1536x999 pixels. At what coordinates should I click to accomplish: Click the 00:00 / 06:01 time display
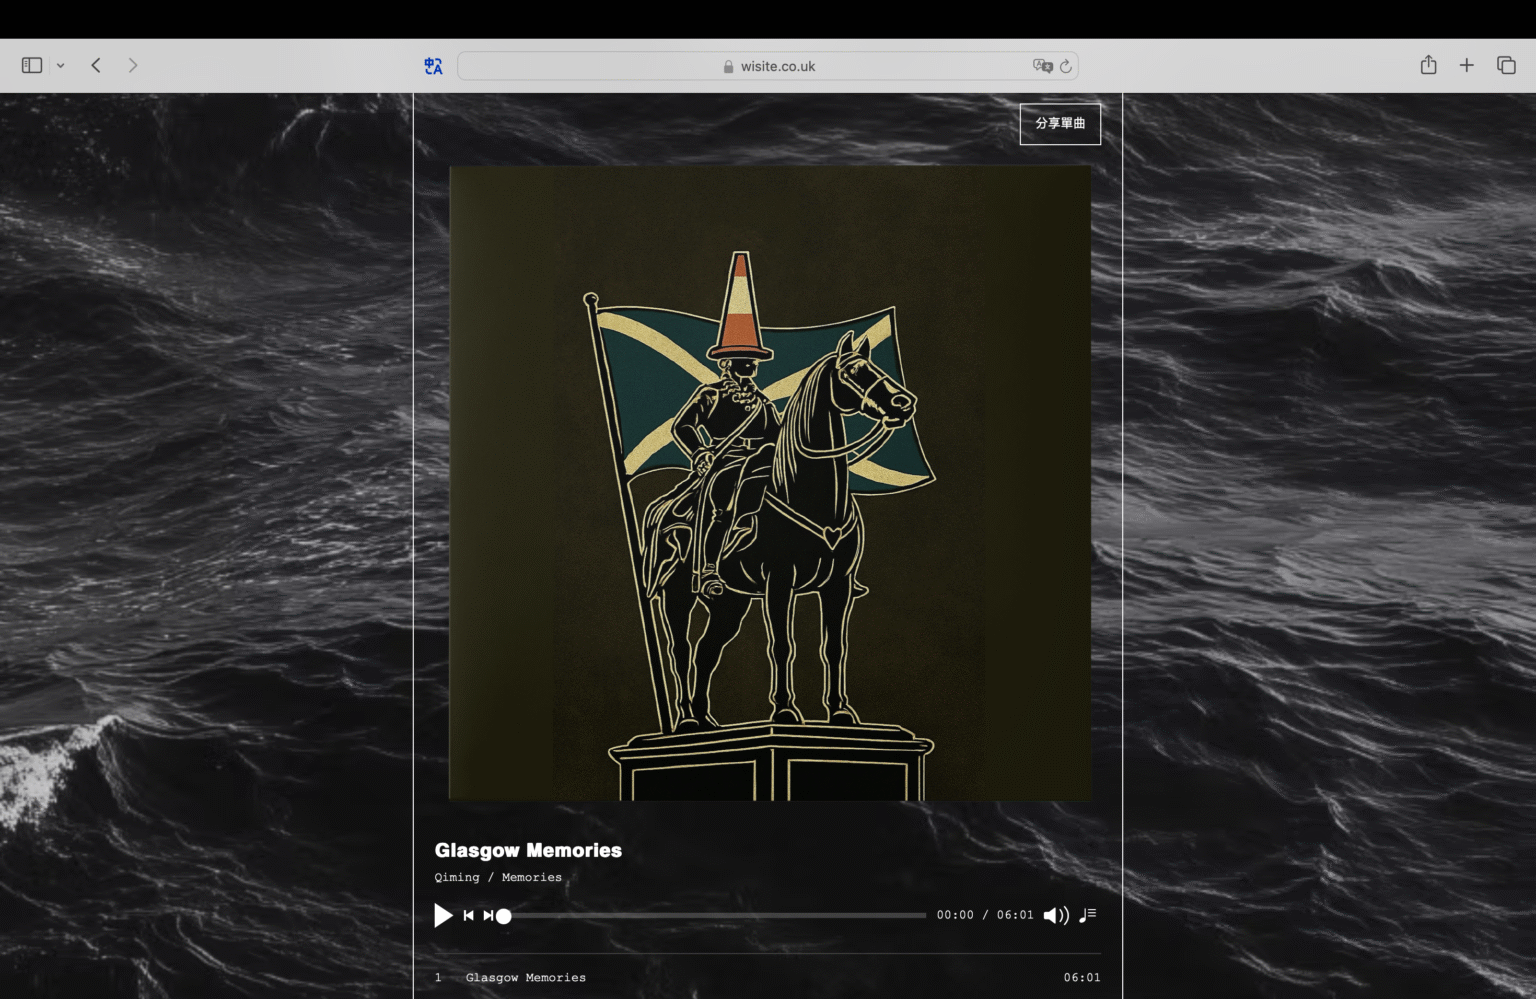click(985, 915)
